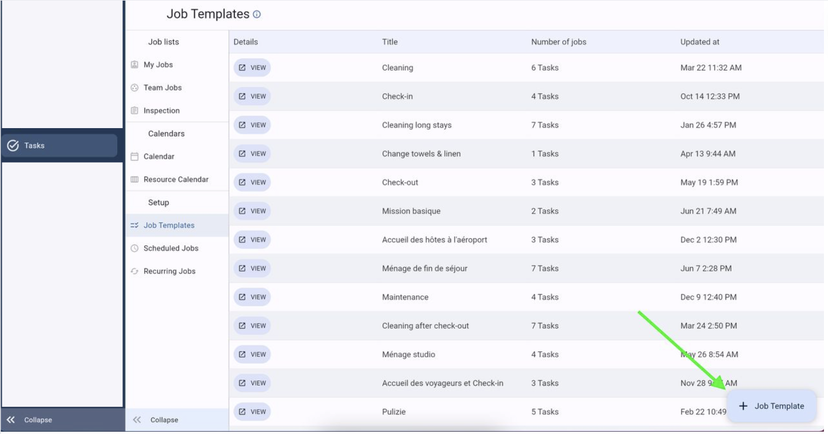This screenshot has height=434, width=828.
Task: Click the 'Mar 22 11:32 AM' date cell
Action: click(711, 68)
